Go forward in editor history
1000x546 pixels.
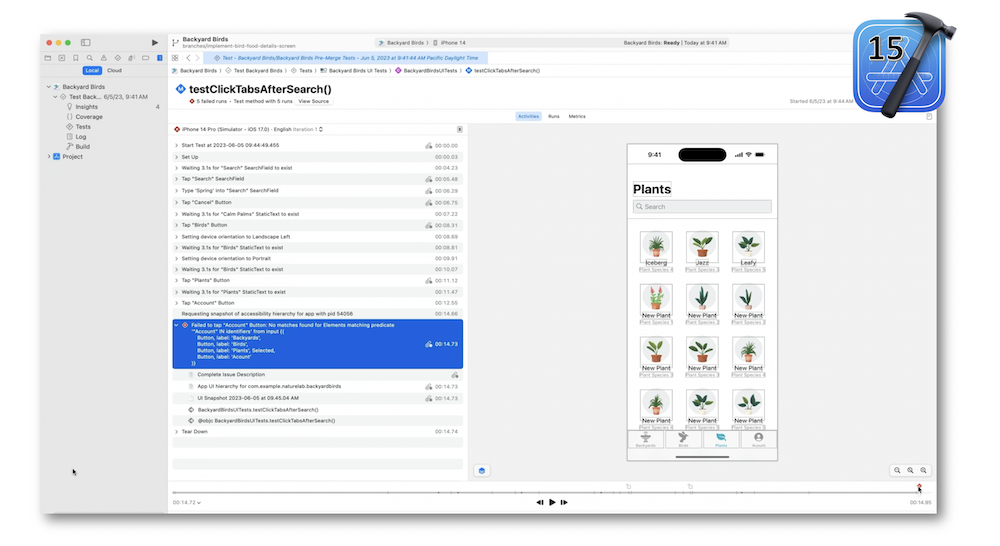(198, 58)
